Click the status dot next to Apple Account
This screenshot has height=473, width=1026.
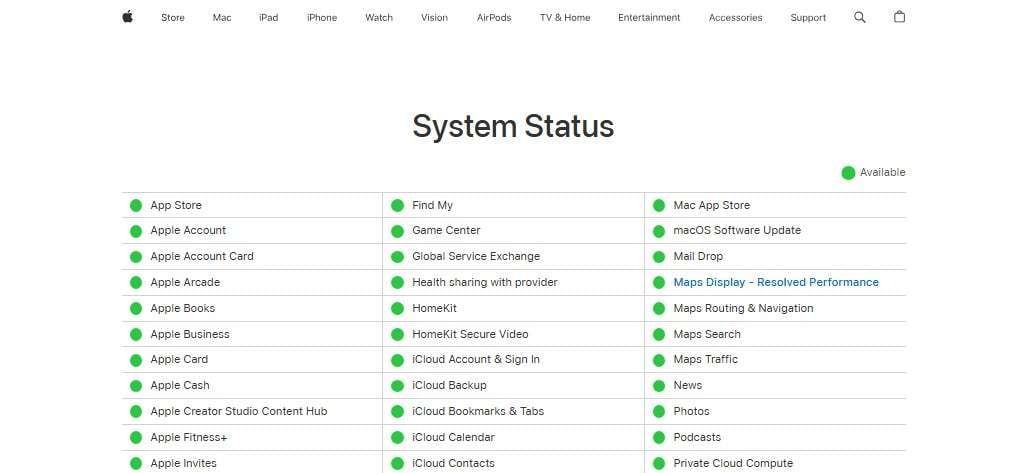(x=135, y=231)
